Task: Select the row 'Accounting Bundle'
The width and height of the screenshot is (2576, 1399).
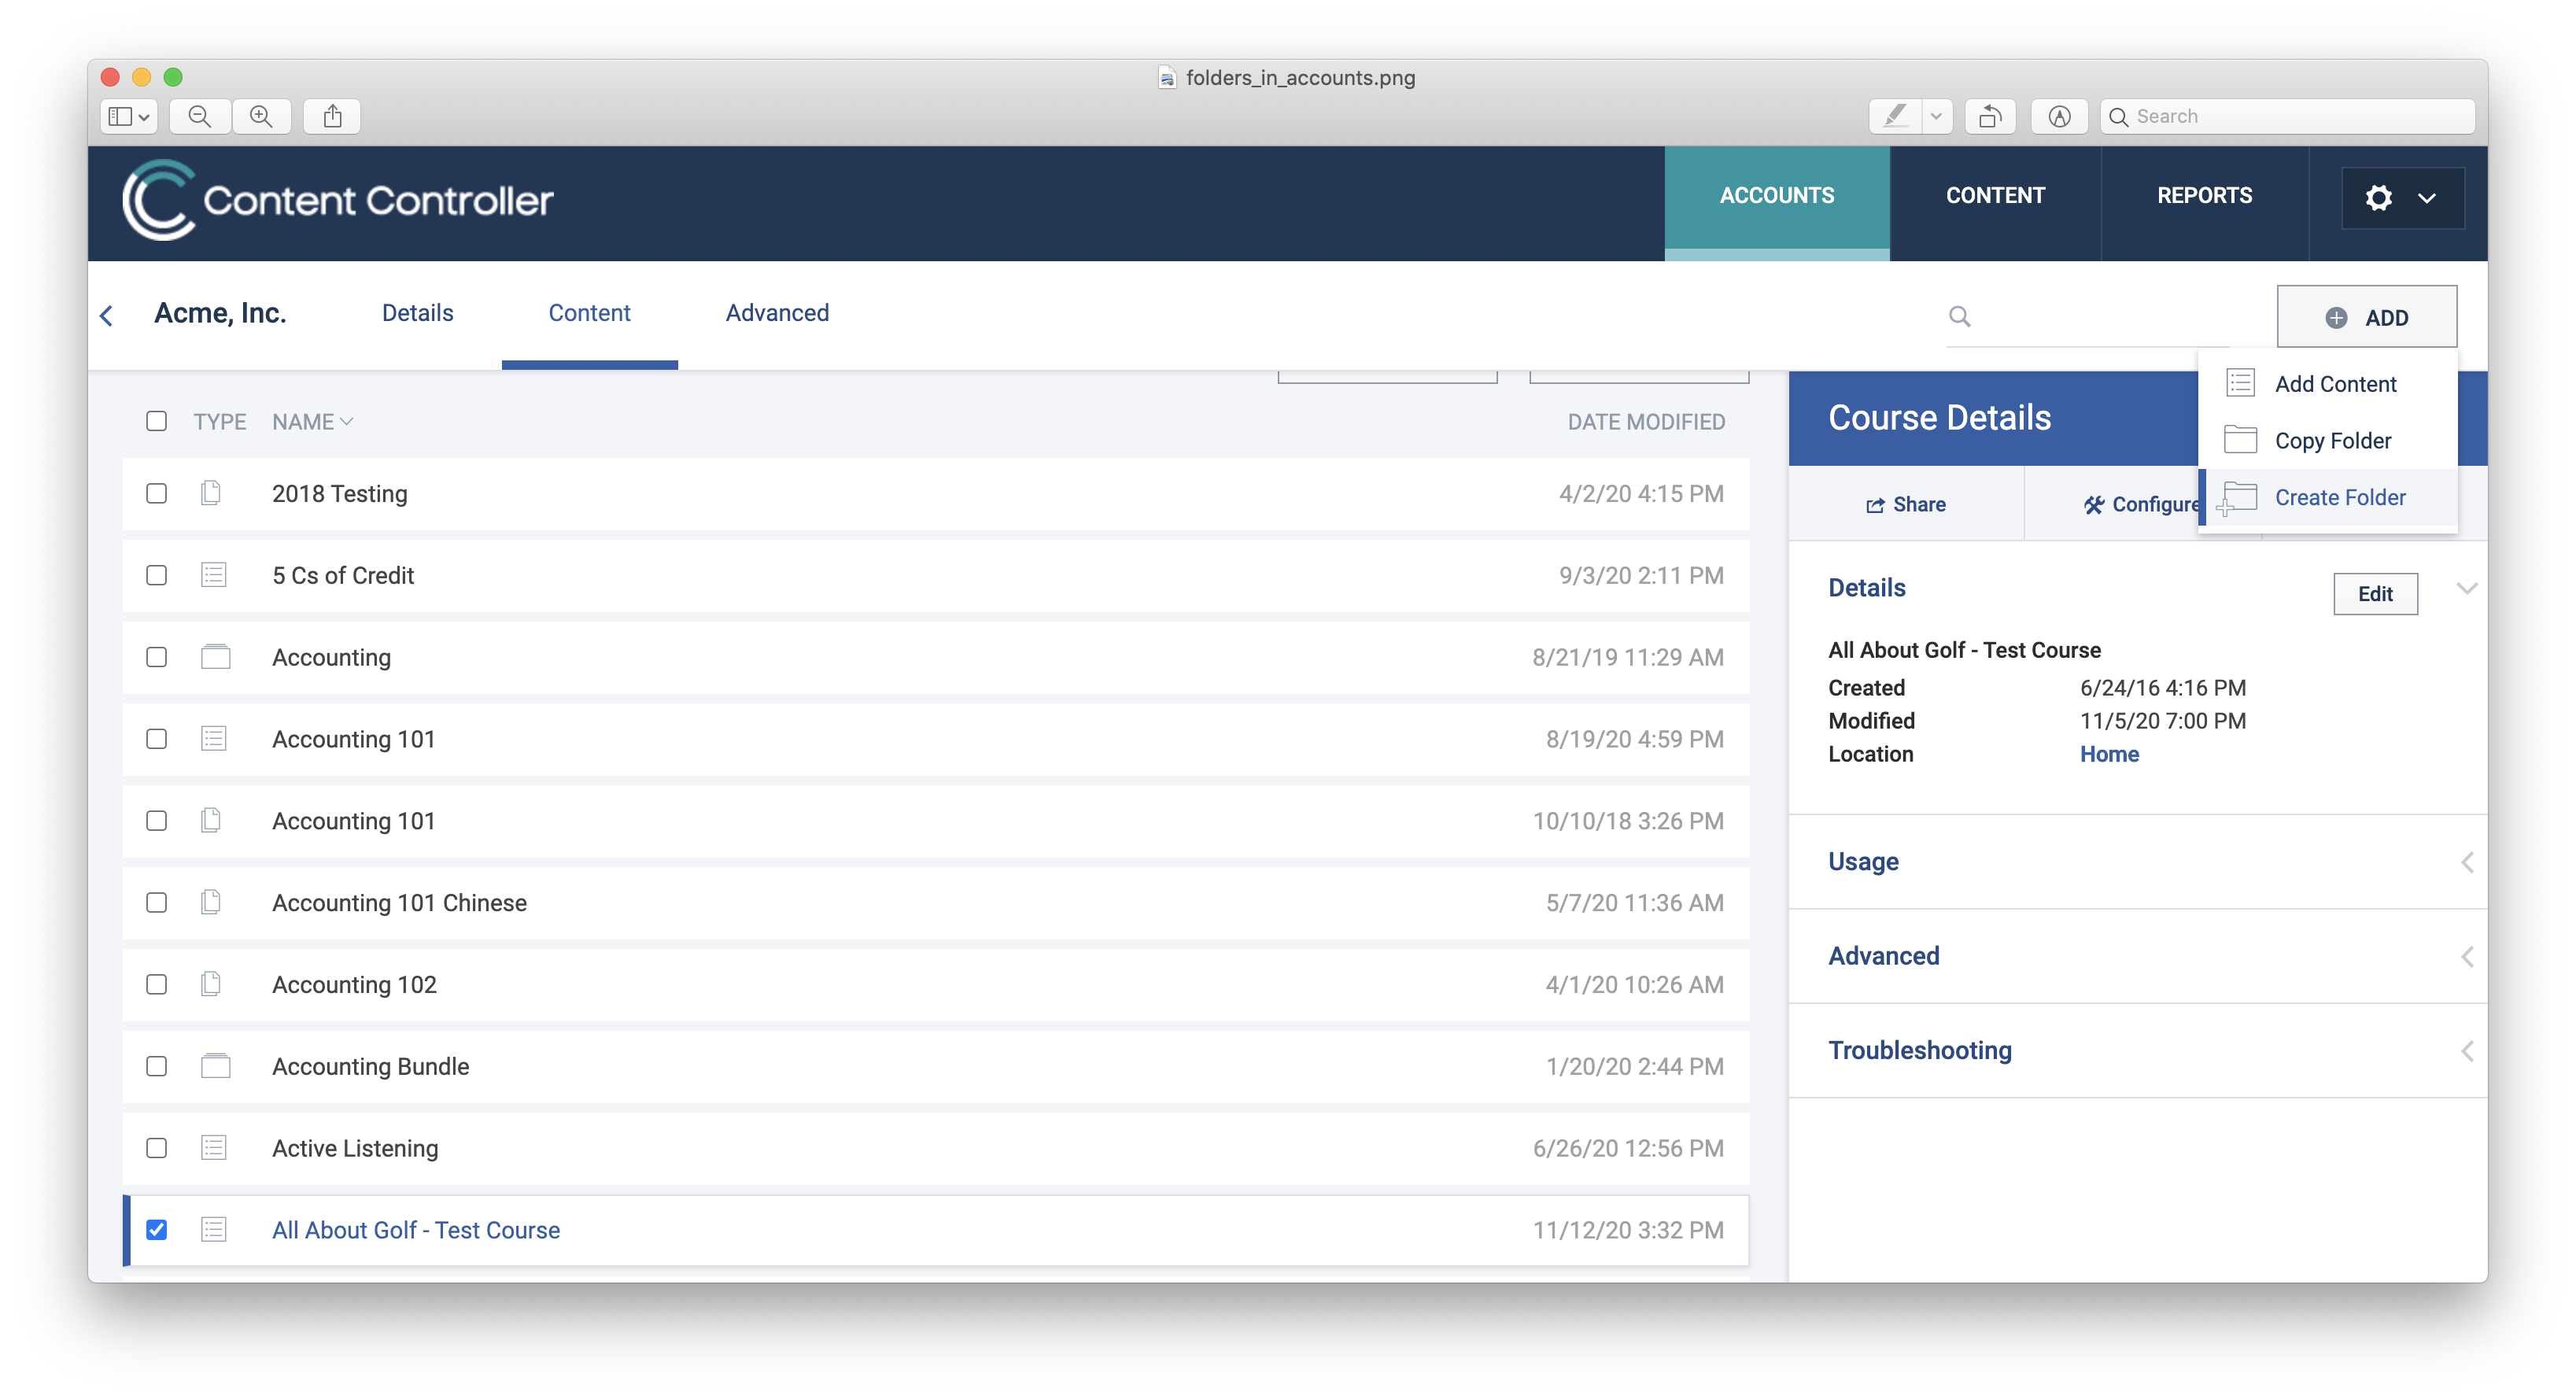Action: 936,1066
